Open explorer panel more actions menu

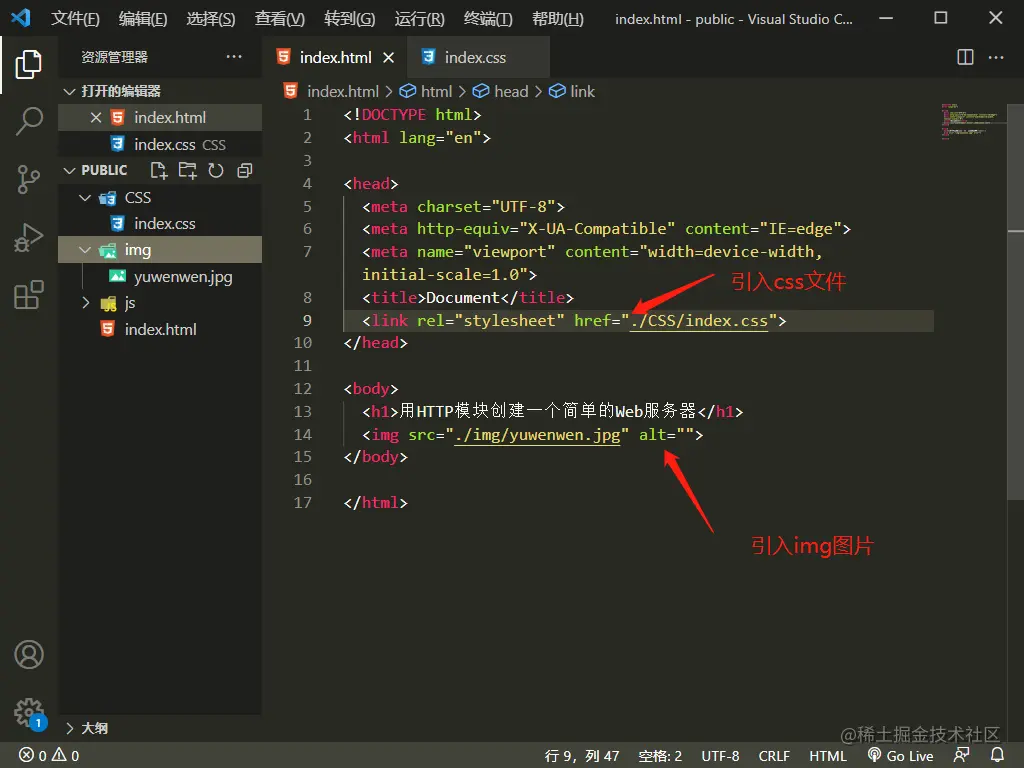[x=234, y=57]
